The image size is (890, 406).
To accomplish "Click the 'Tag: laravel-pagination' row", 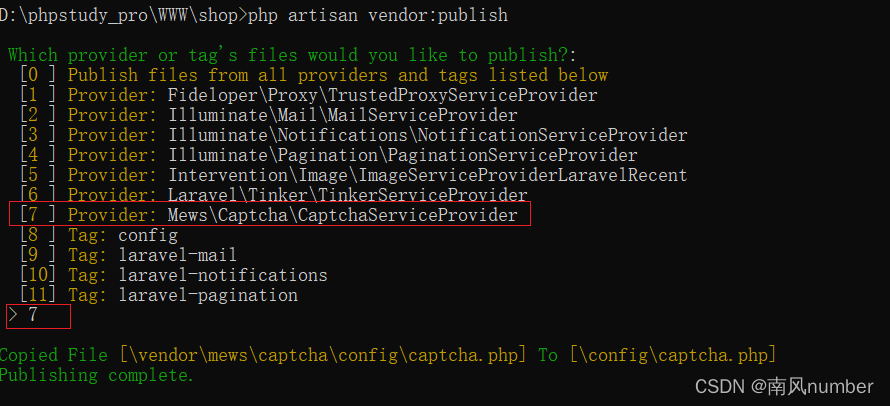I will (x=159, y=295).
